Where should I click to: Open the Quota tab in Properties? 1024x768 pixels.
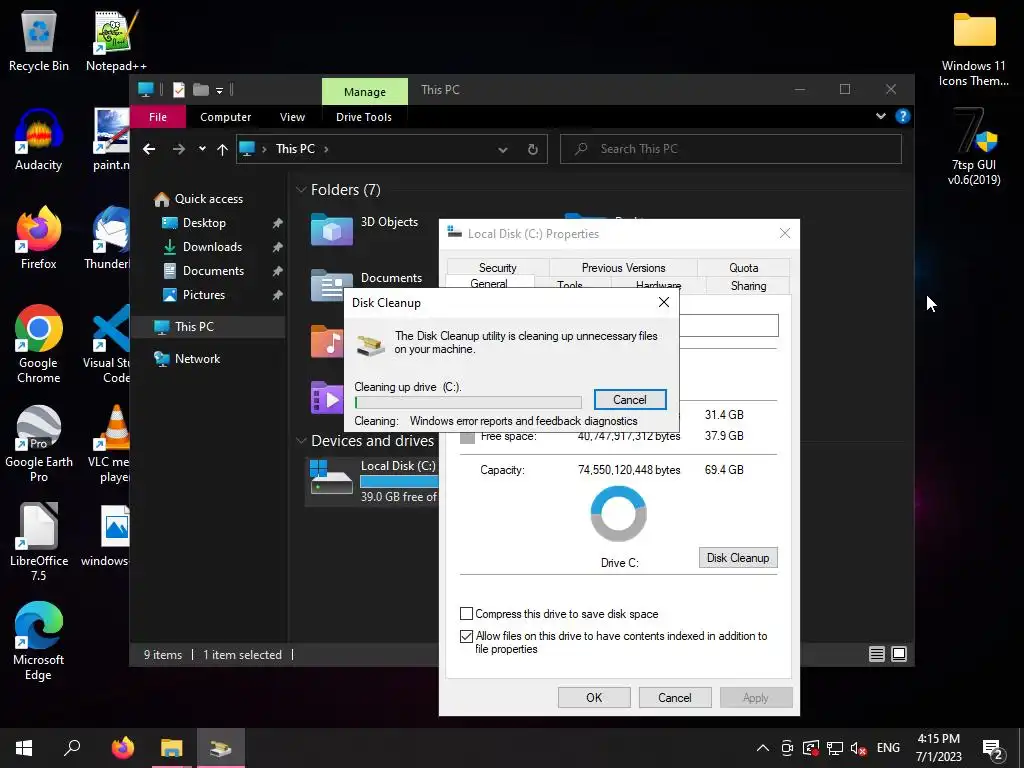(x=744, y=268)
